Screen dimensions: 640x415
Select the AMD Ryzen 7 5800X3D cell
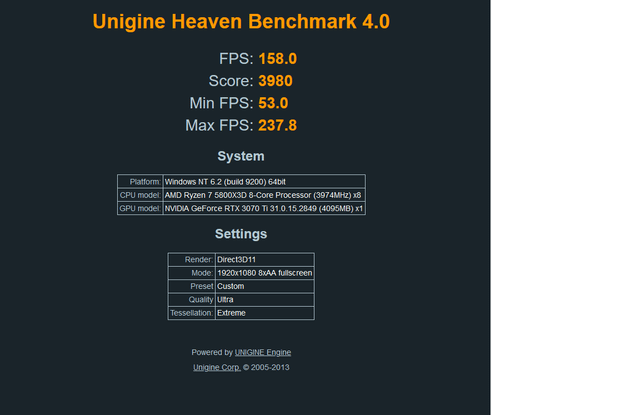264,195
